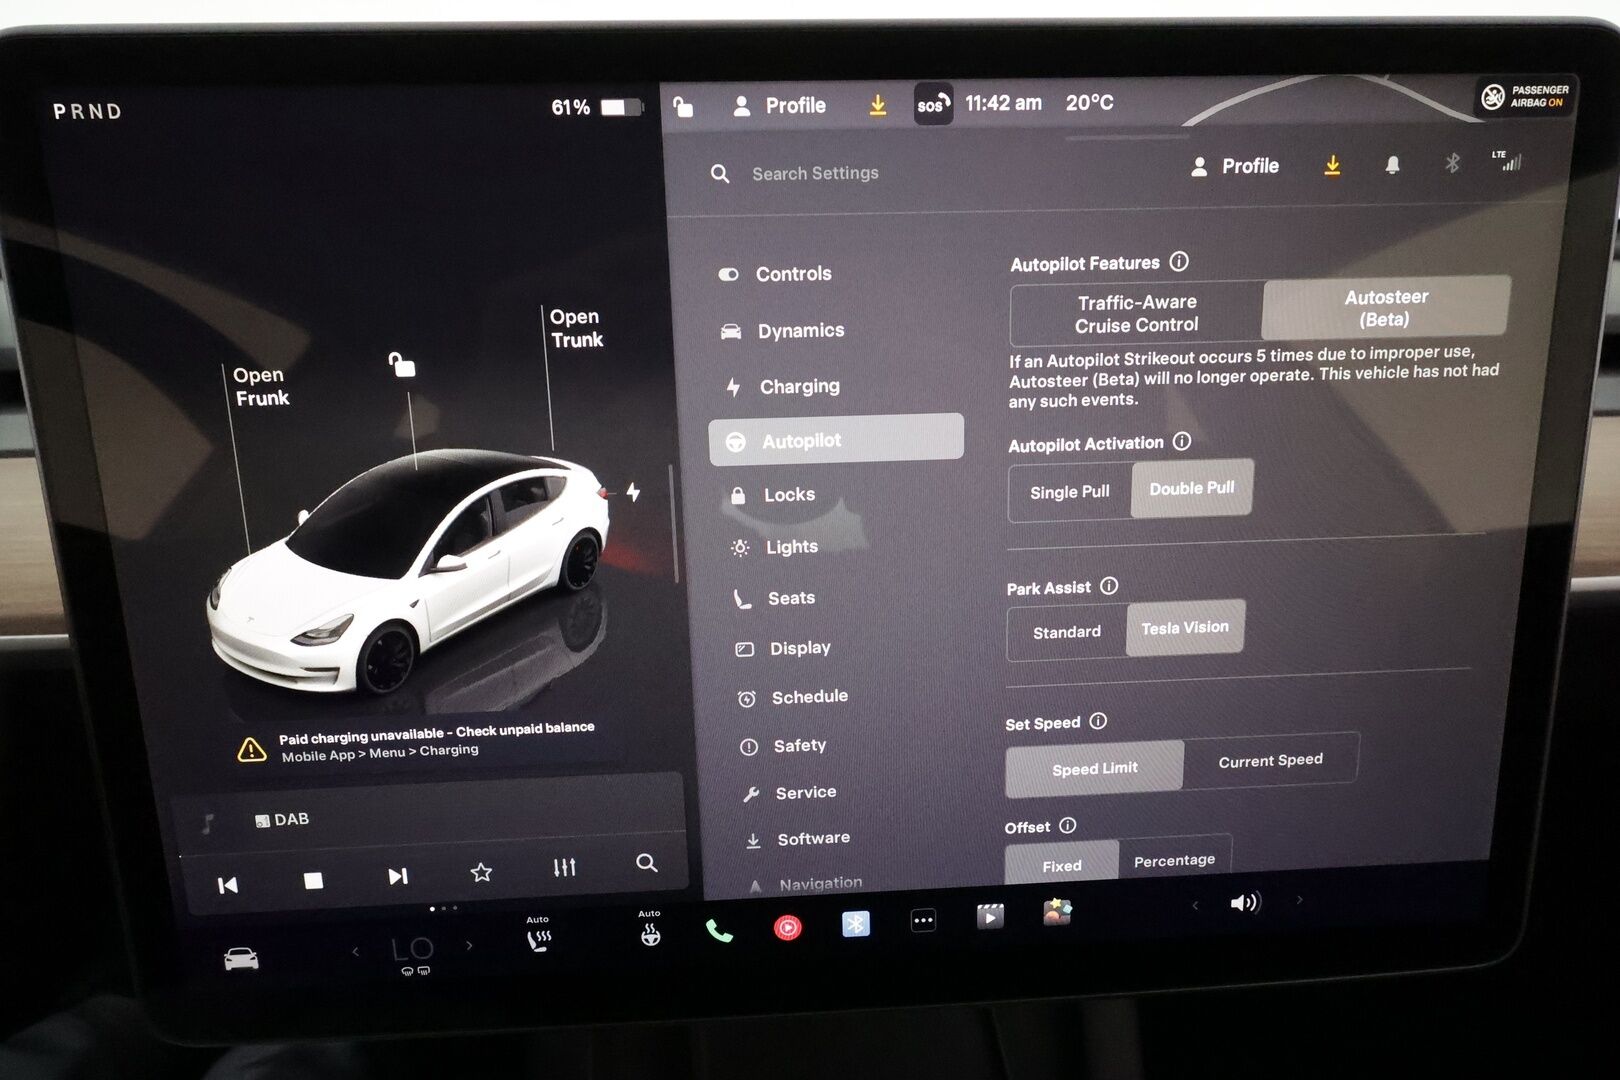
Task: Set Park Assist to Tesla Vision
Action: (1185, 628)
